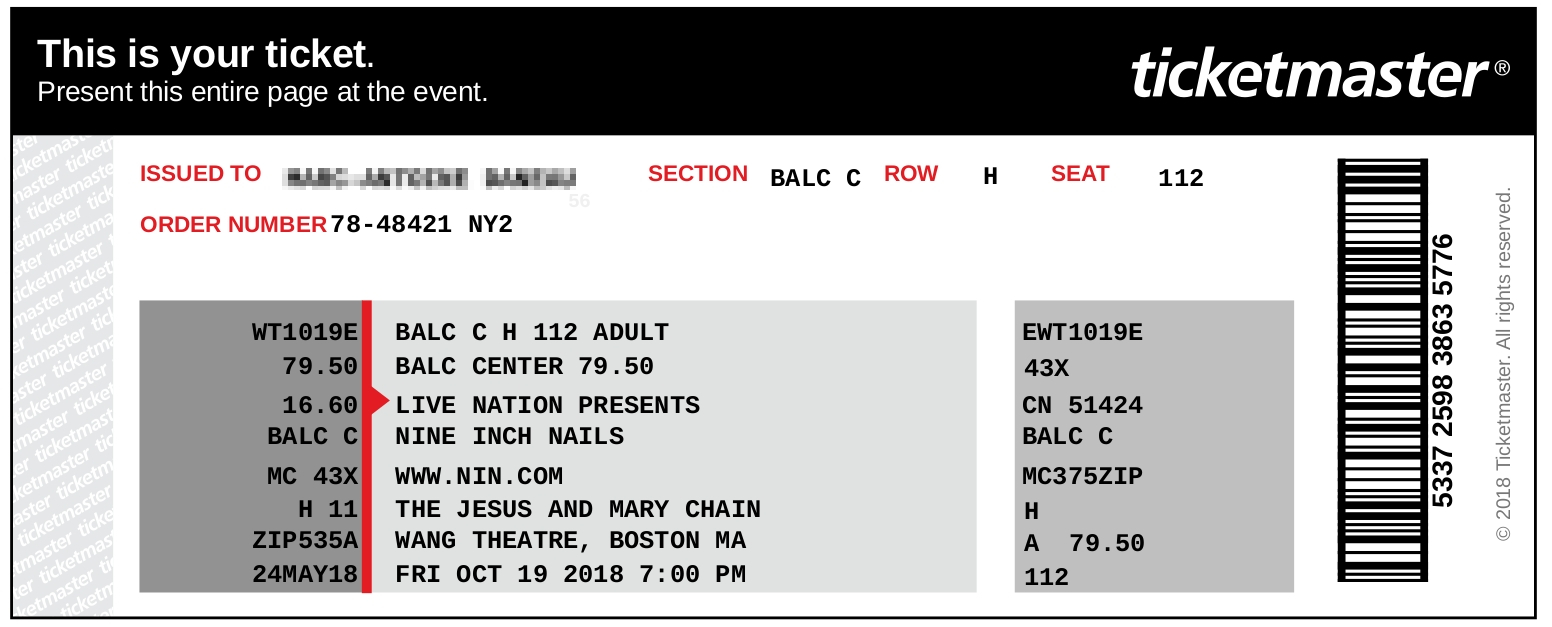
Task: Click the blurred ISSUED TO name
Action: pyautogui.click(x=431, y=178)
